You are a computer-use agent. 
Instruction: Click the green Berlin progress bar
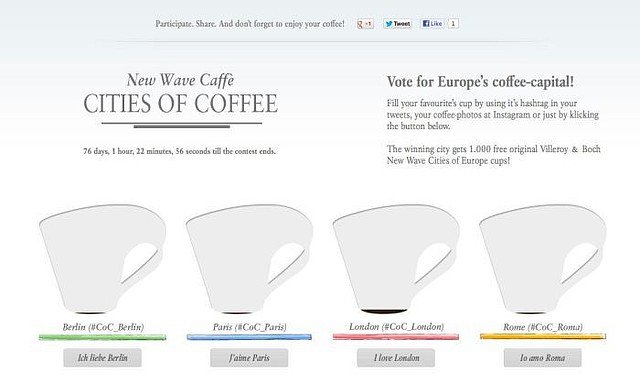point(102,337)
